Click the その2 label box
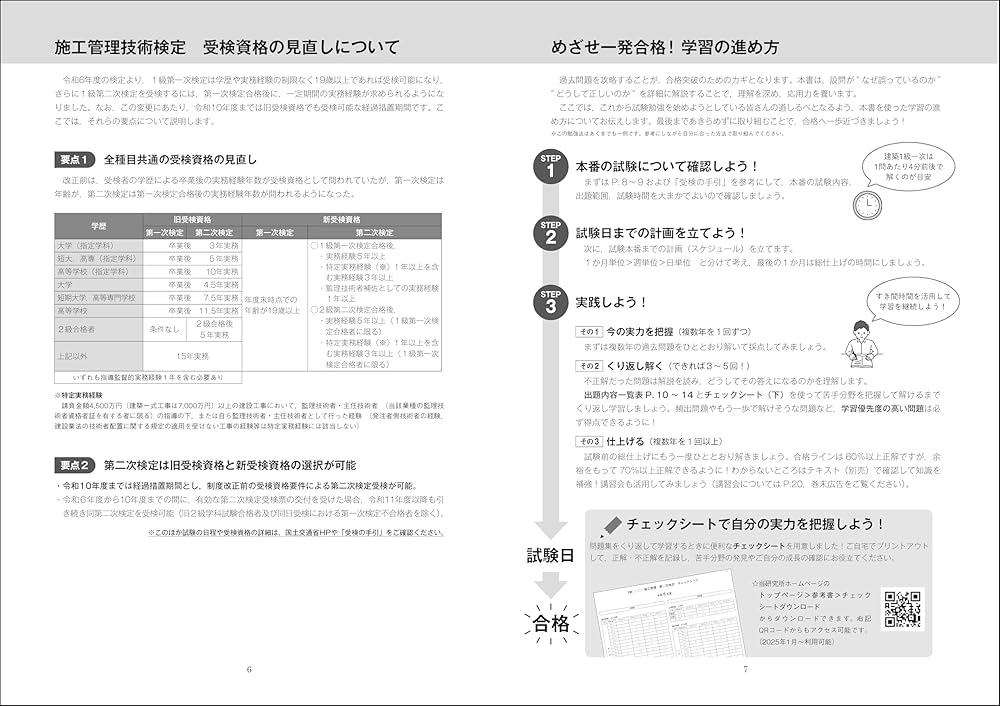 click(x=589, y=366)
